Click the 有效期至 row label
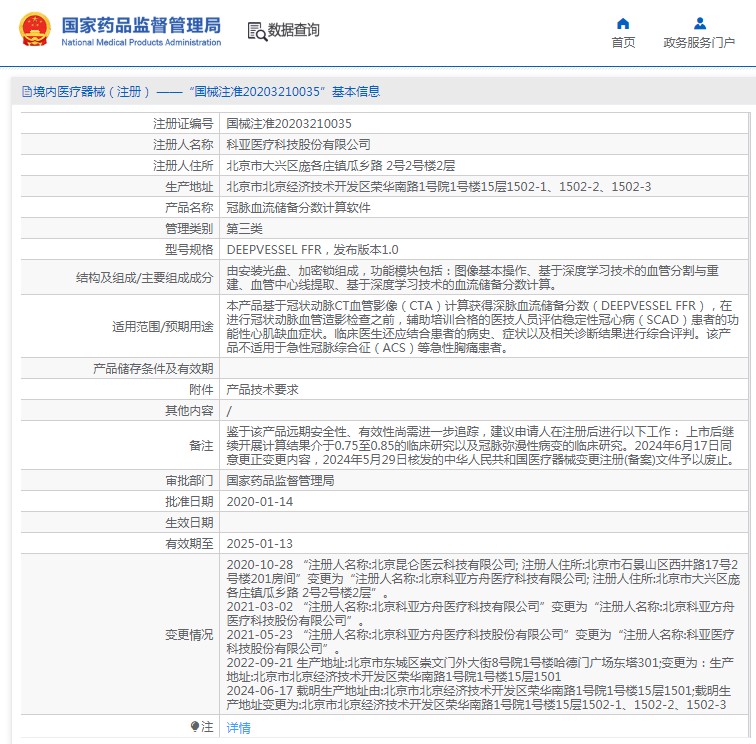This screenshot has height=744, width=756. (x=189, y=544)
